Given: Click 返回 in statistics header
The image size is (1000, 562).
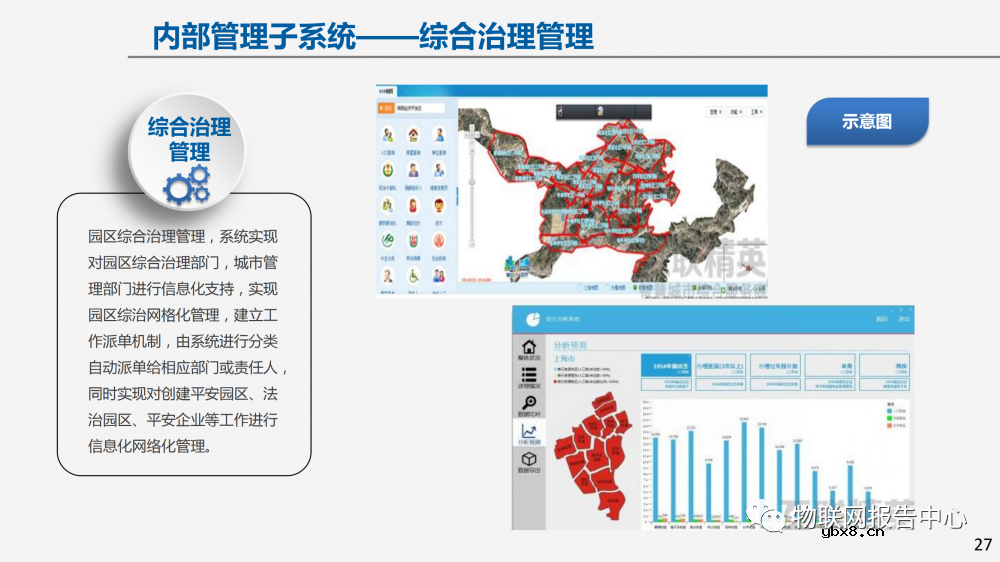Looking at the screenshot, I should point(881,319).
